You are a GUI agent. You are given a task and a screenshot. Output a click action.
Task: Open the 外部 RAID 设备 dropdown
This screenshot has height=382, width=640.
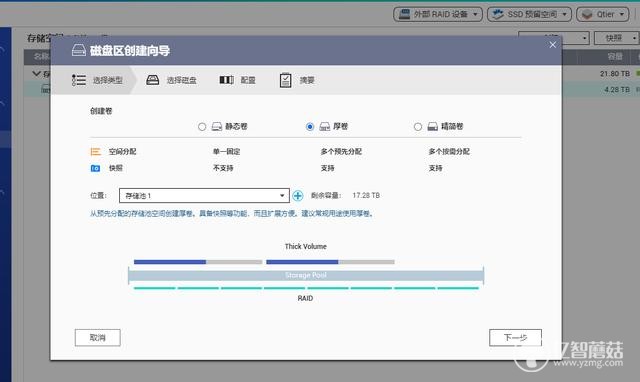coord(438,14)
